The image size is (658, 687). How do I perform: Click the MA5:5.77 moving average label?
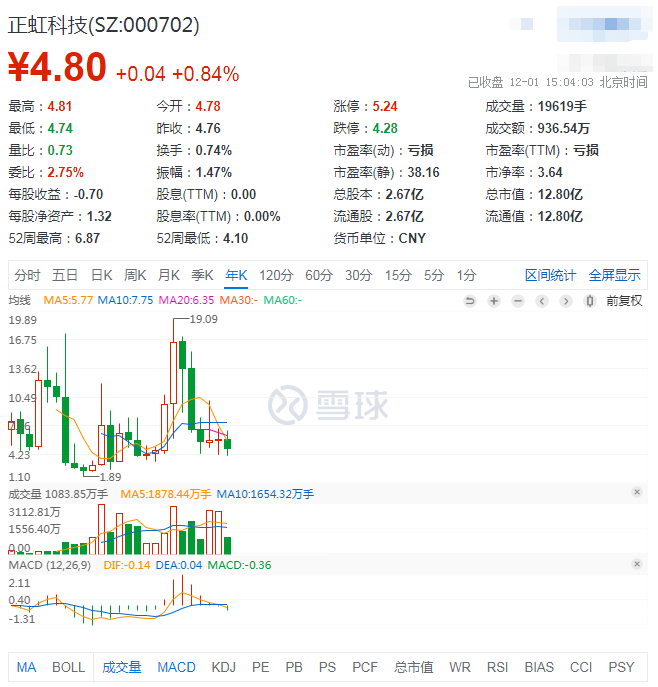click(68, 301)
